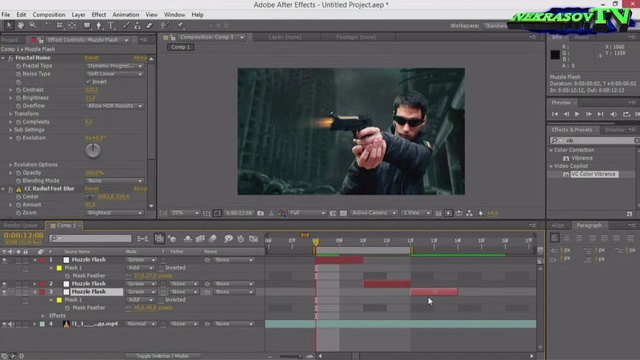Open the Blending Mode dropdown
The height and width of the screenshot is (360, 640).
115,180
